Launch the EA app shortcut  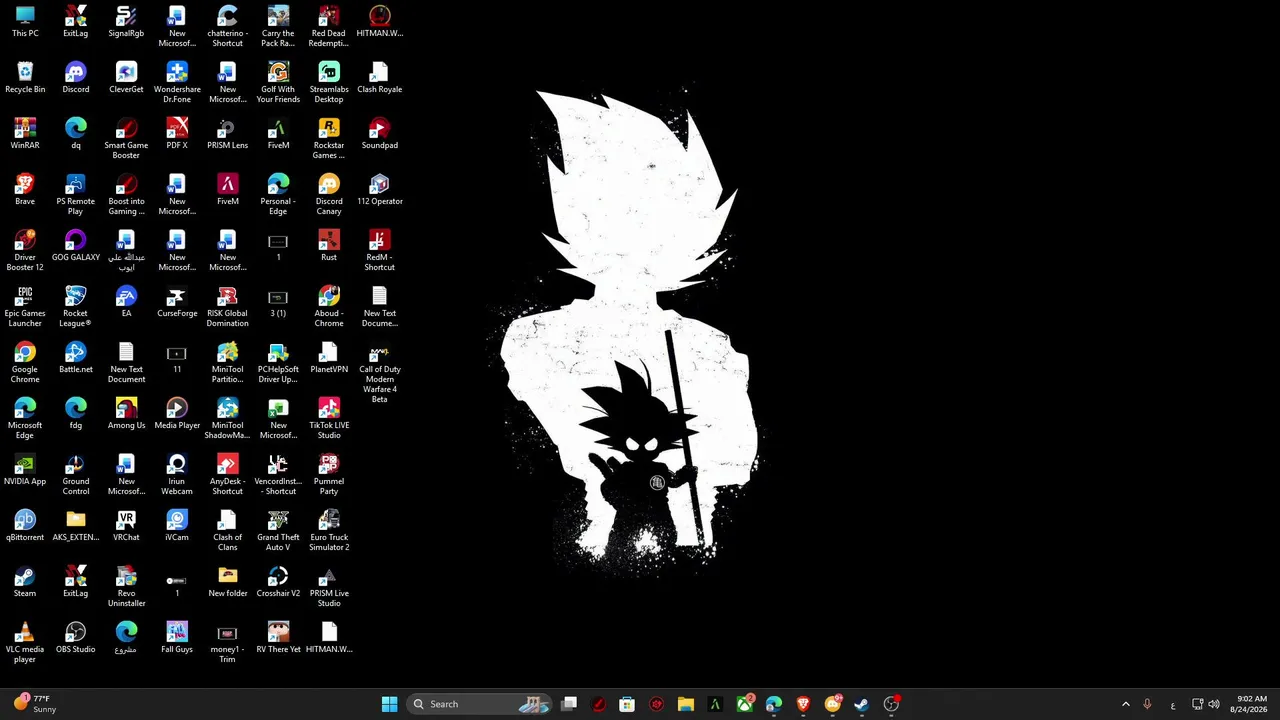coord(126,302)
